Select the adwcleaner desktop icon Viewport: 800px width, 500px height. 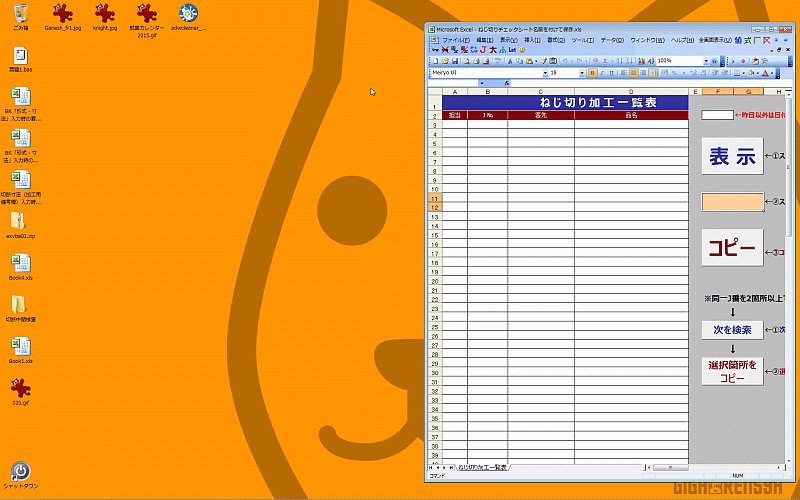click(188, 17)
